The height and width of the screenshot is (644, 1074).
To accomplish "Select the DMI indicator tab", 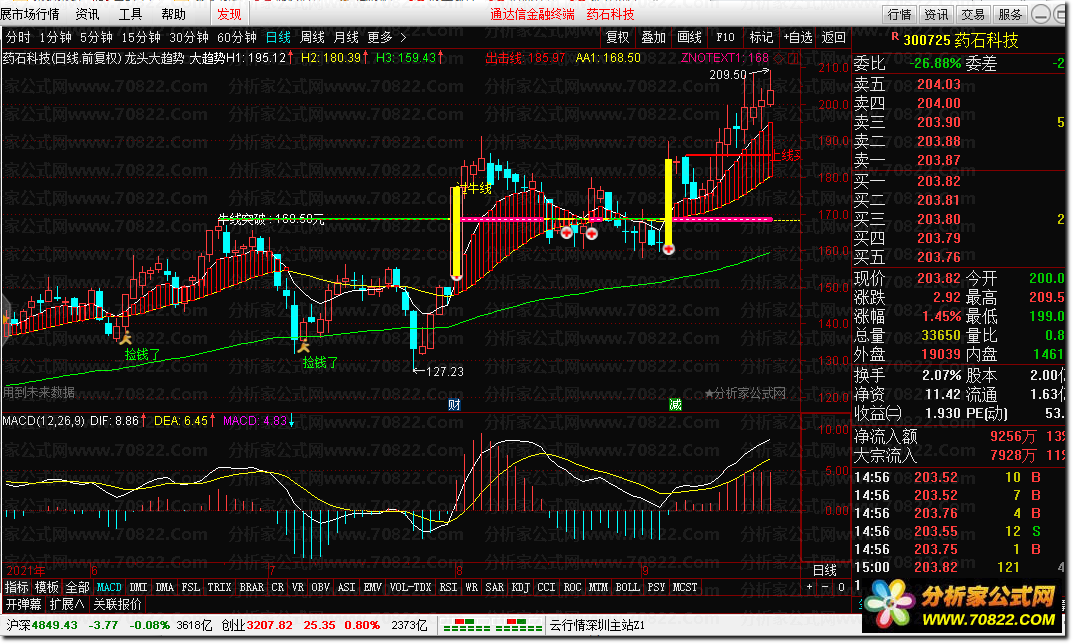I will coord(138,587).
